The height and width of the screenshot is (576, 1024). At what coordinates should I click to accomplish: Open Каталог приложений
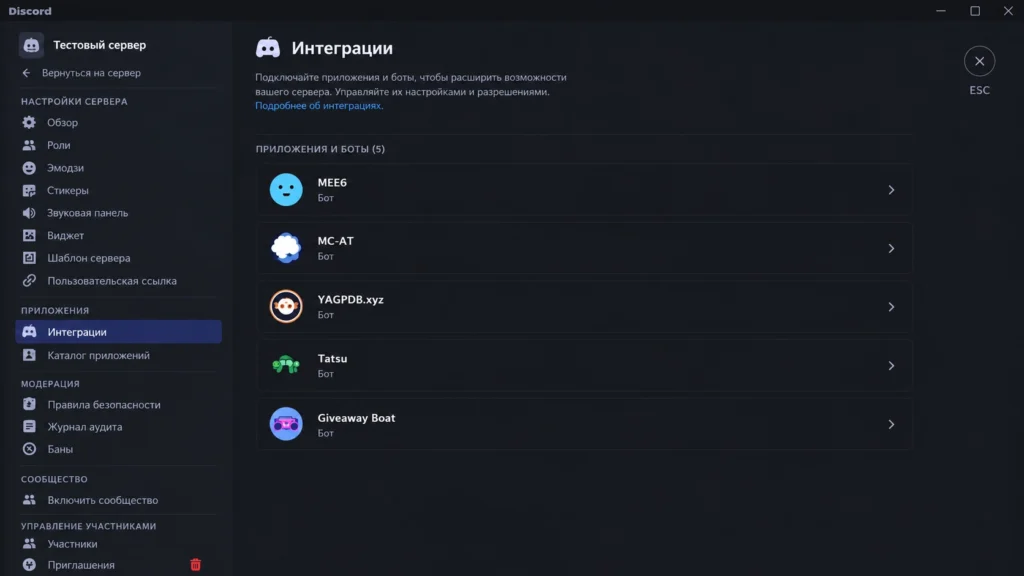(x=118, y=355)
